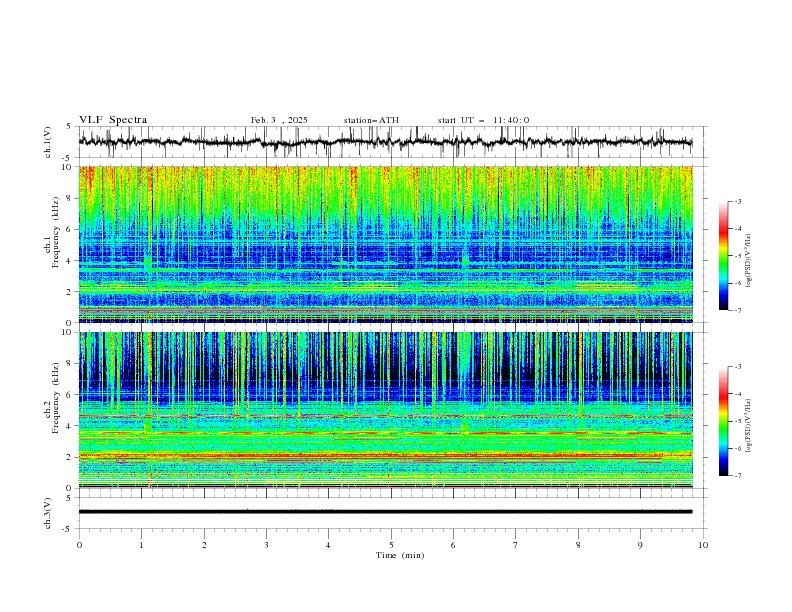Viewport: 792px width, 612px height.
Task: Click the 'VLF Spectra' title text
Action: [x=113, y=120]
